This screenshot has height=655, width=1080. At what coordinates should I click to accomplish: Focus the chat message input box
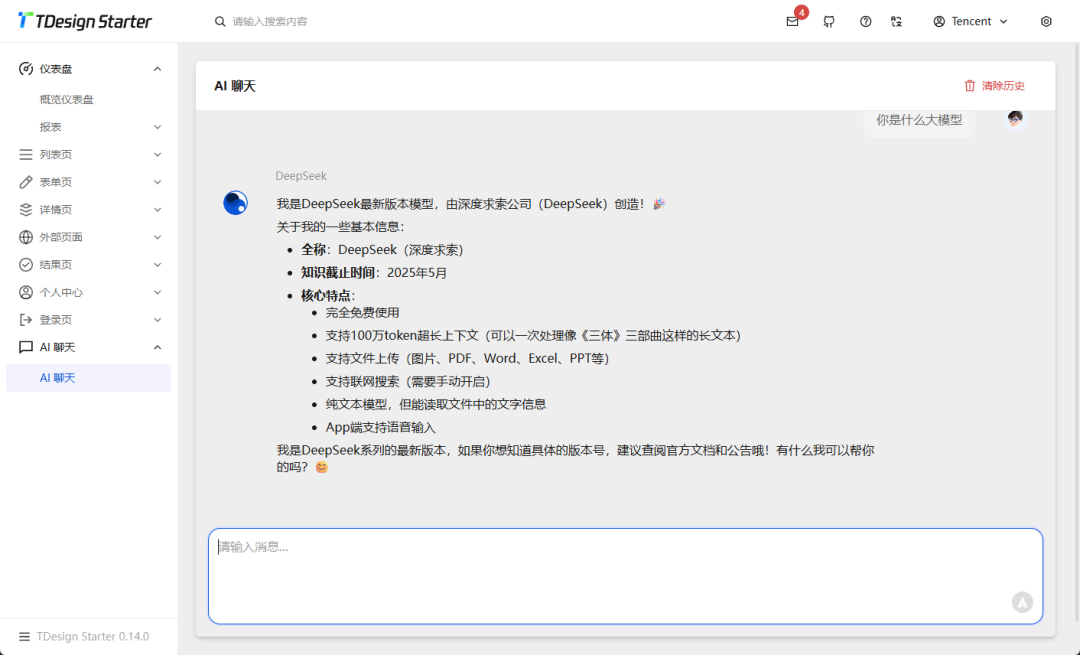pos(625,576)
